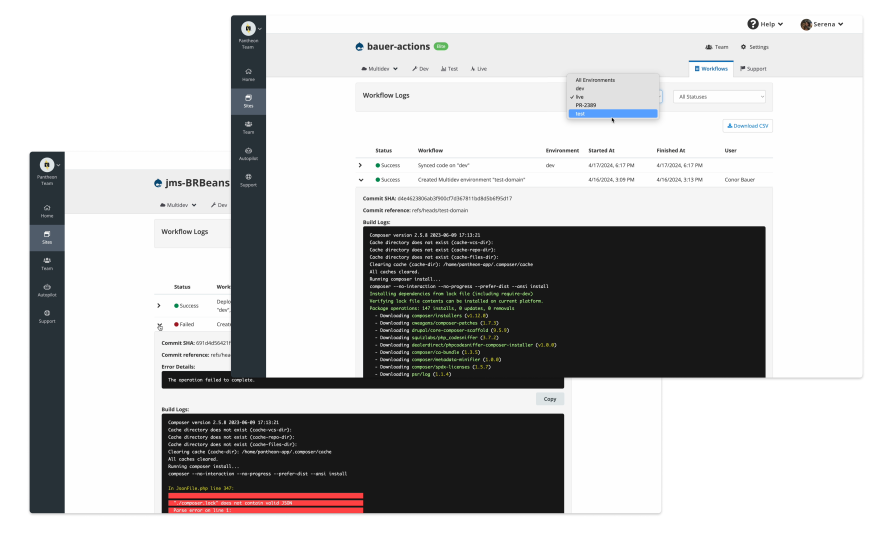The image size is (890, 534).
Task: Collapse the 'Created Multidev environment' row
Action: pyautogui.click(x=360, y=180)
